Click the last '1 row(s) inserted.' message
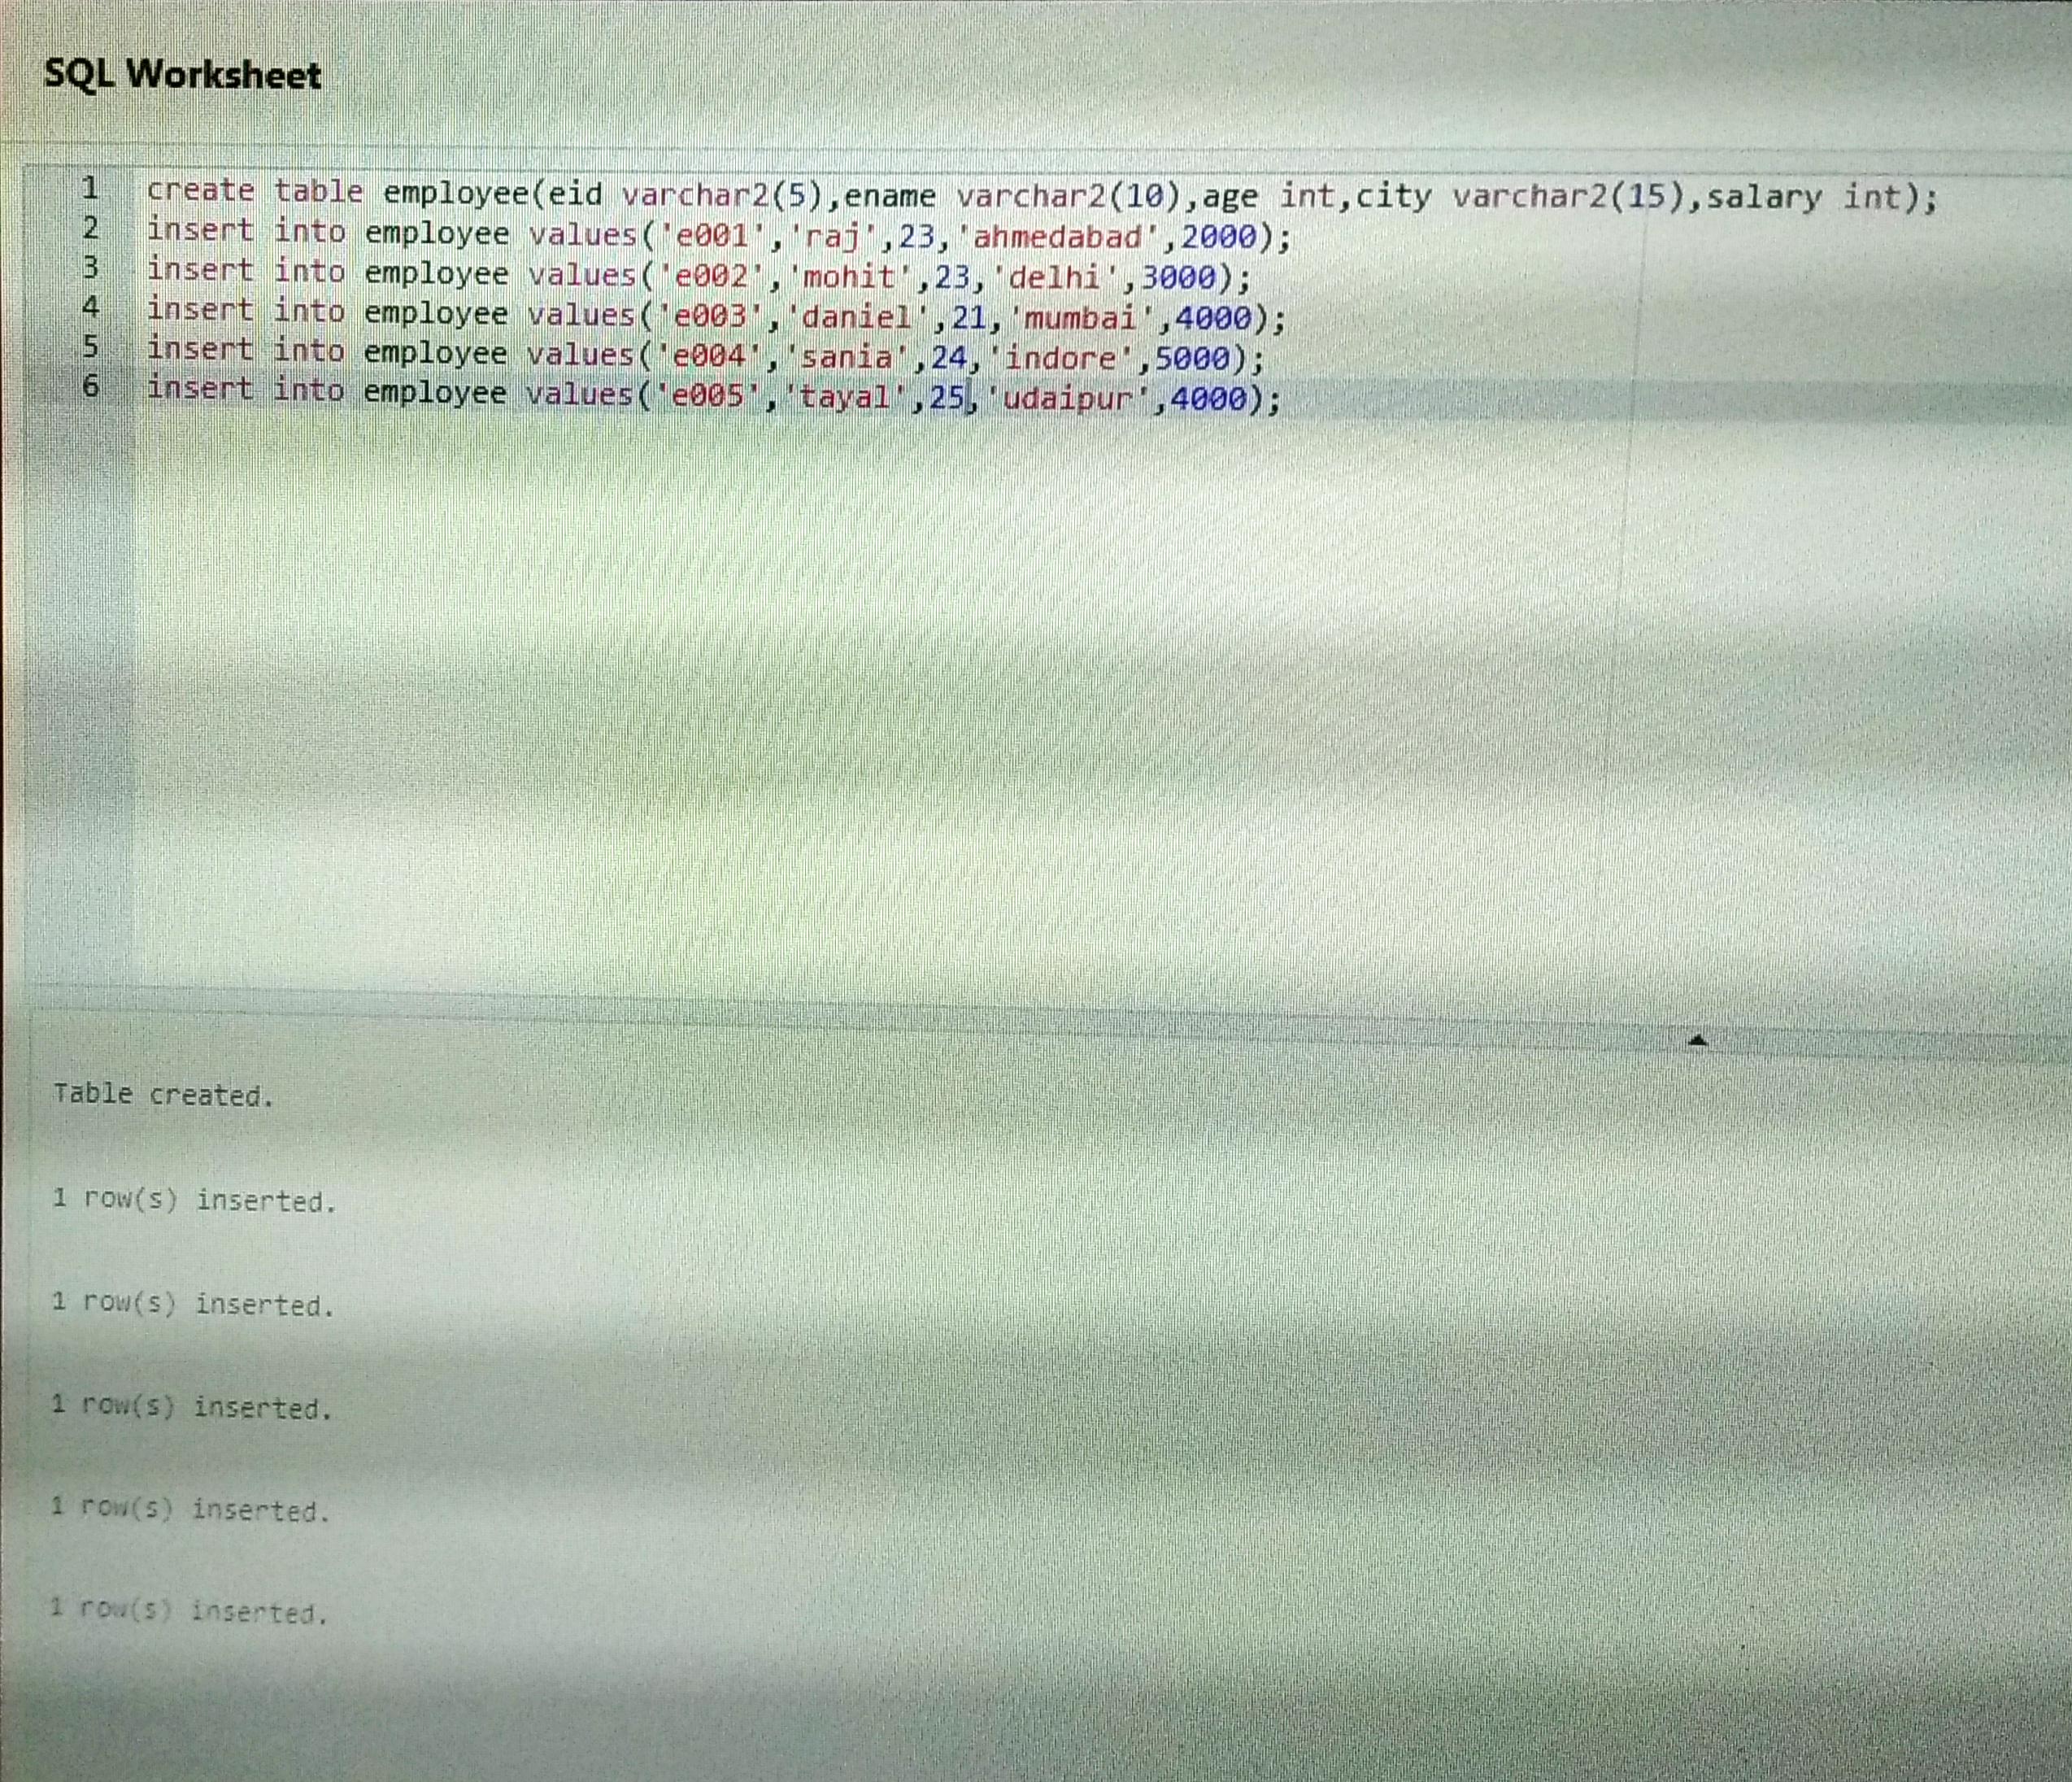Screen dimensions: 2072x1782 click(188, 1612)
